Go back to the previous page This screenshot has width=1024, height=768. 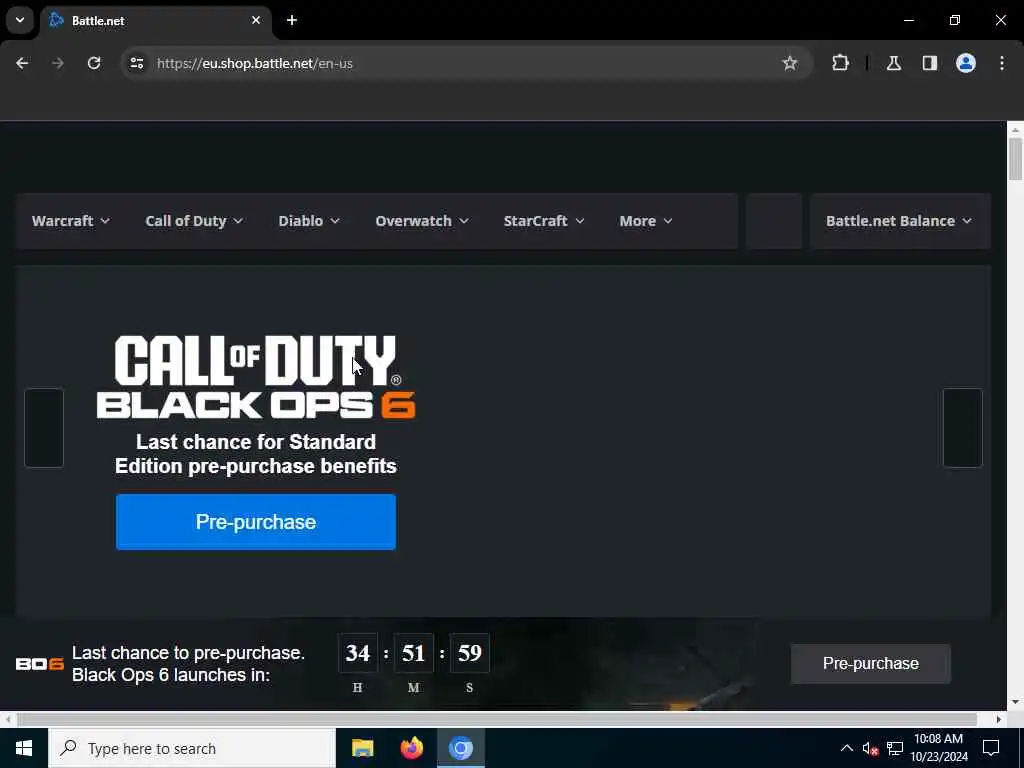(x=22, y=63)
